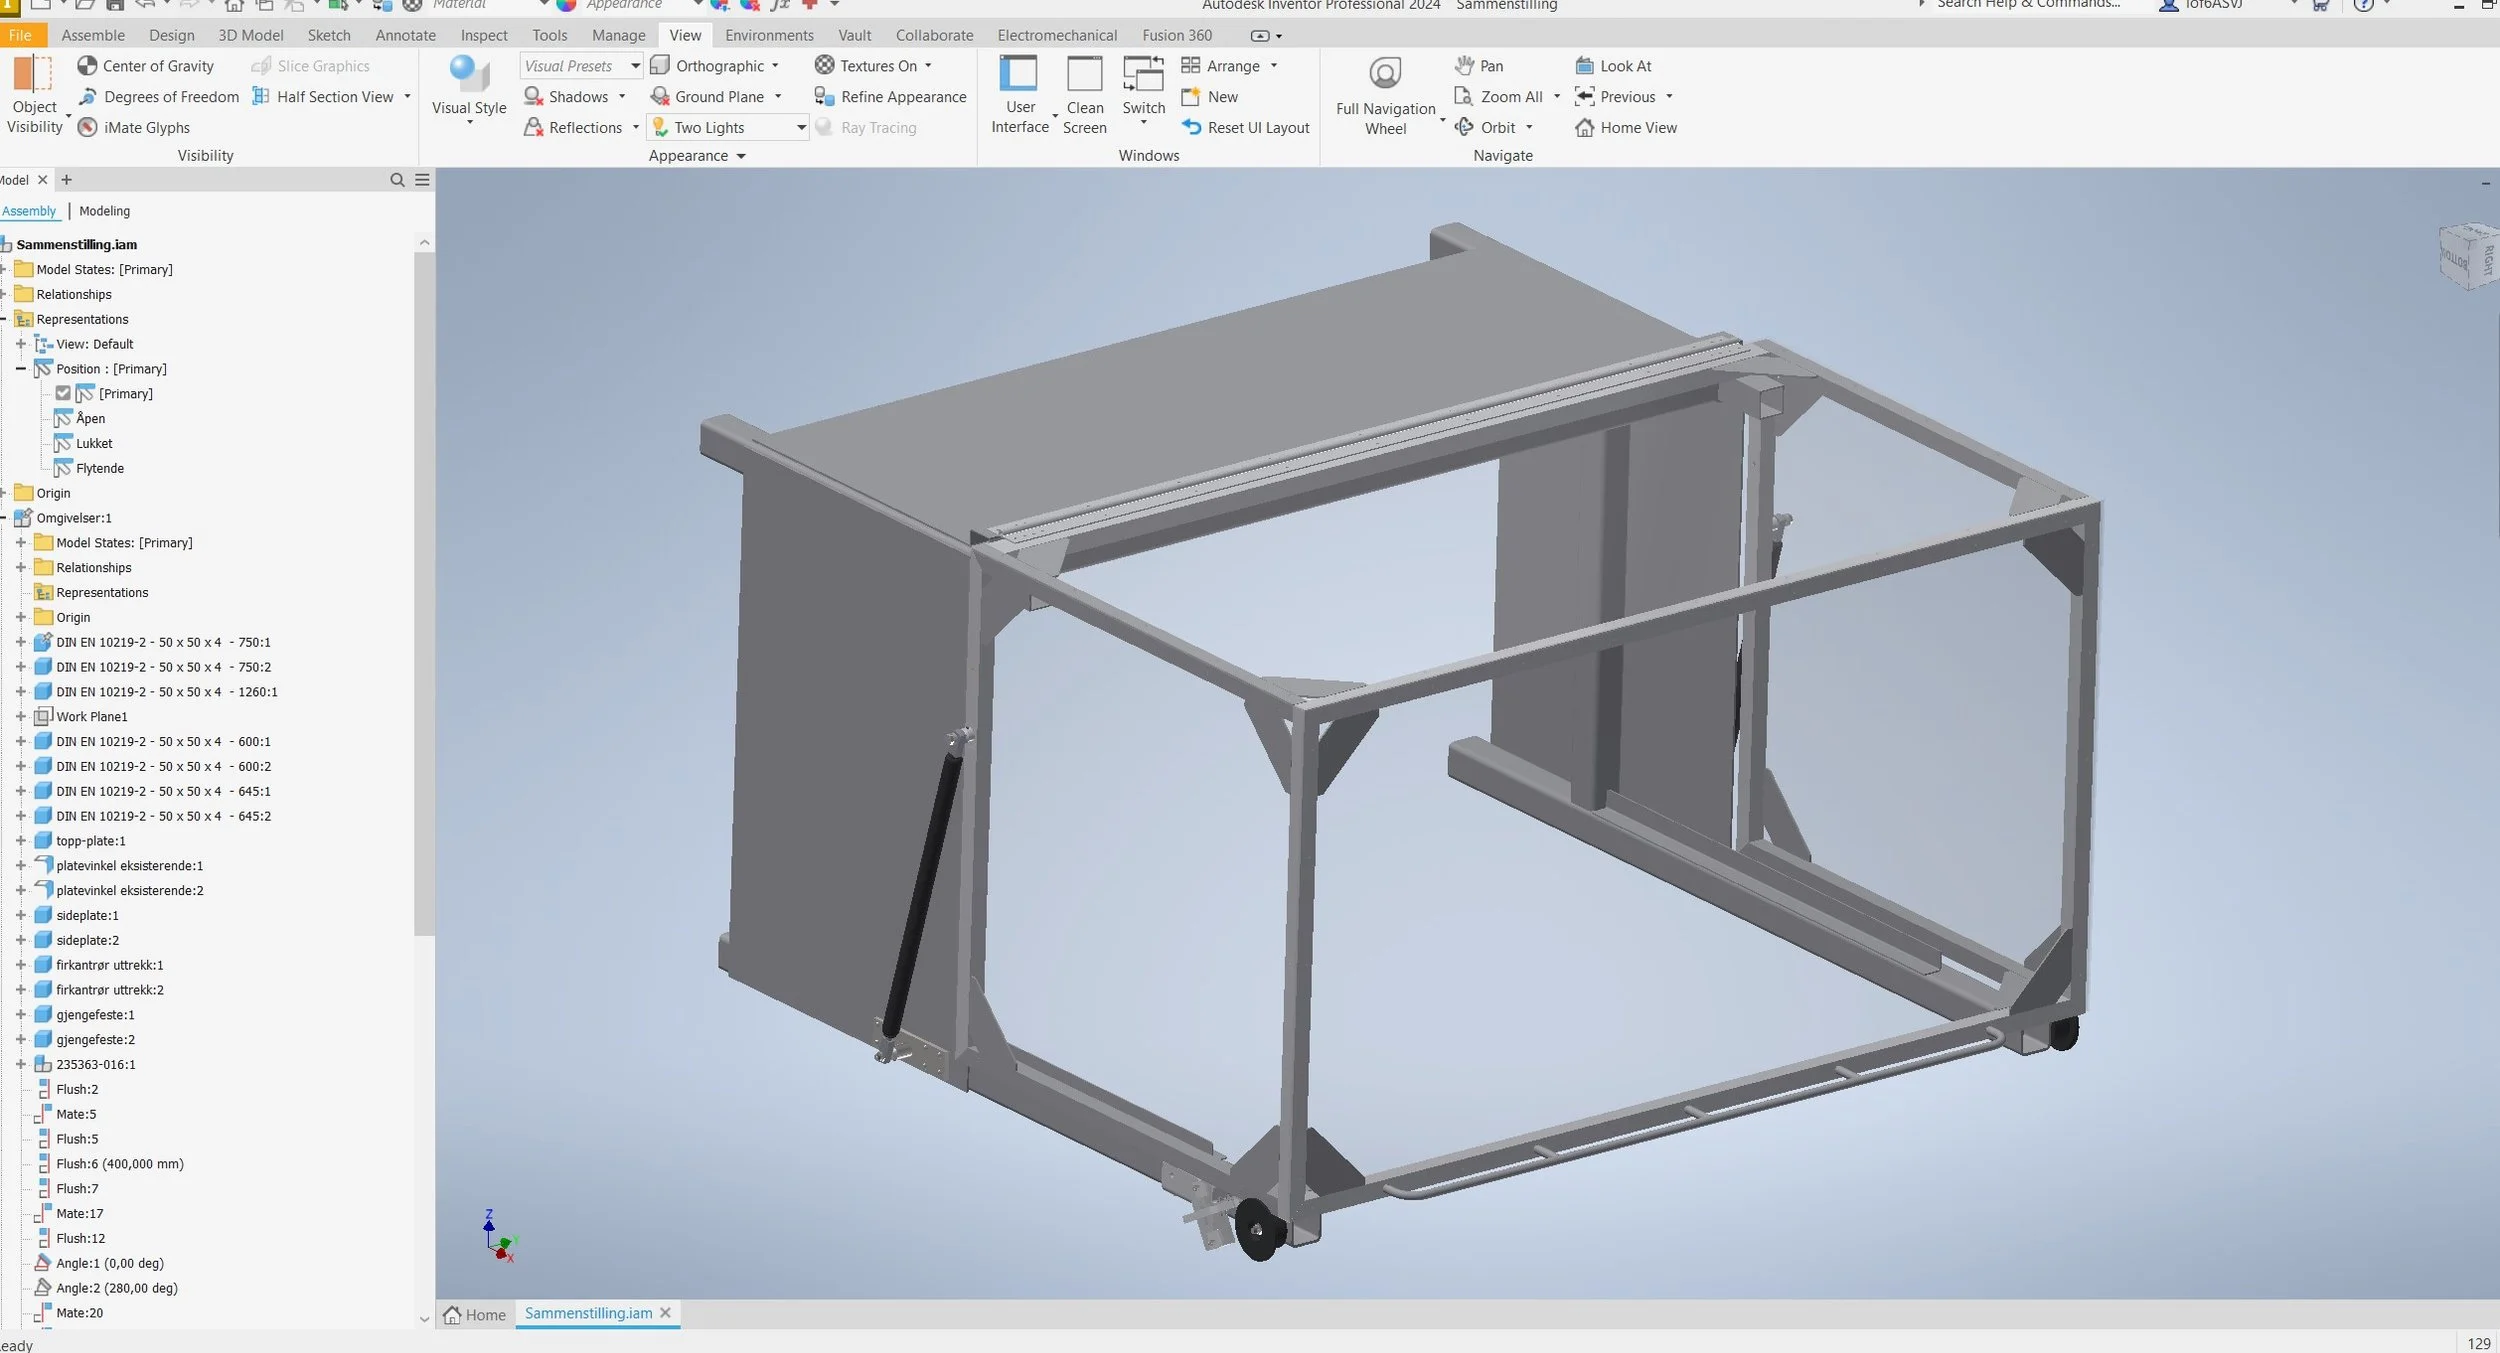Switch to the Modeling browser tab
Screen dimensions: 2500x1353
[104, 211]
